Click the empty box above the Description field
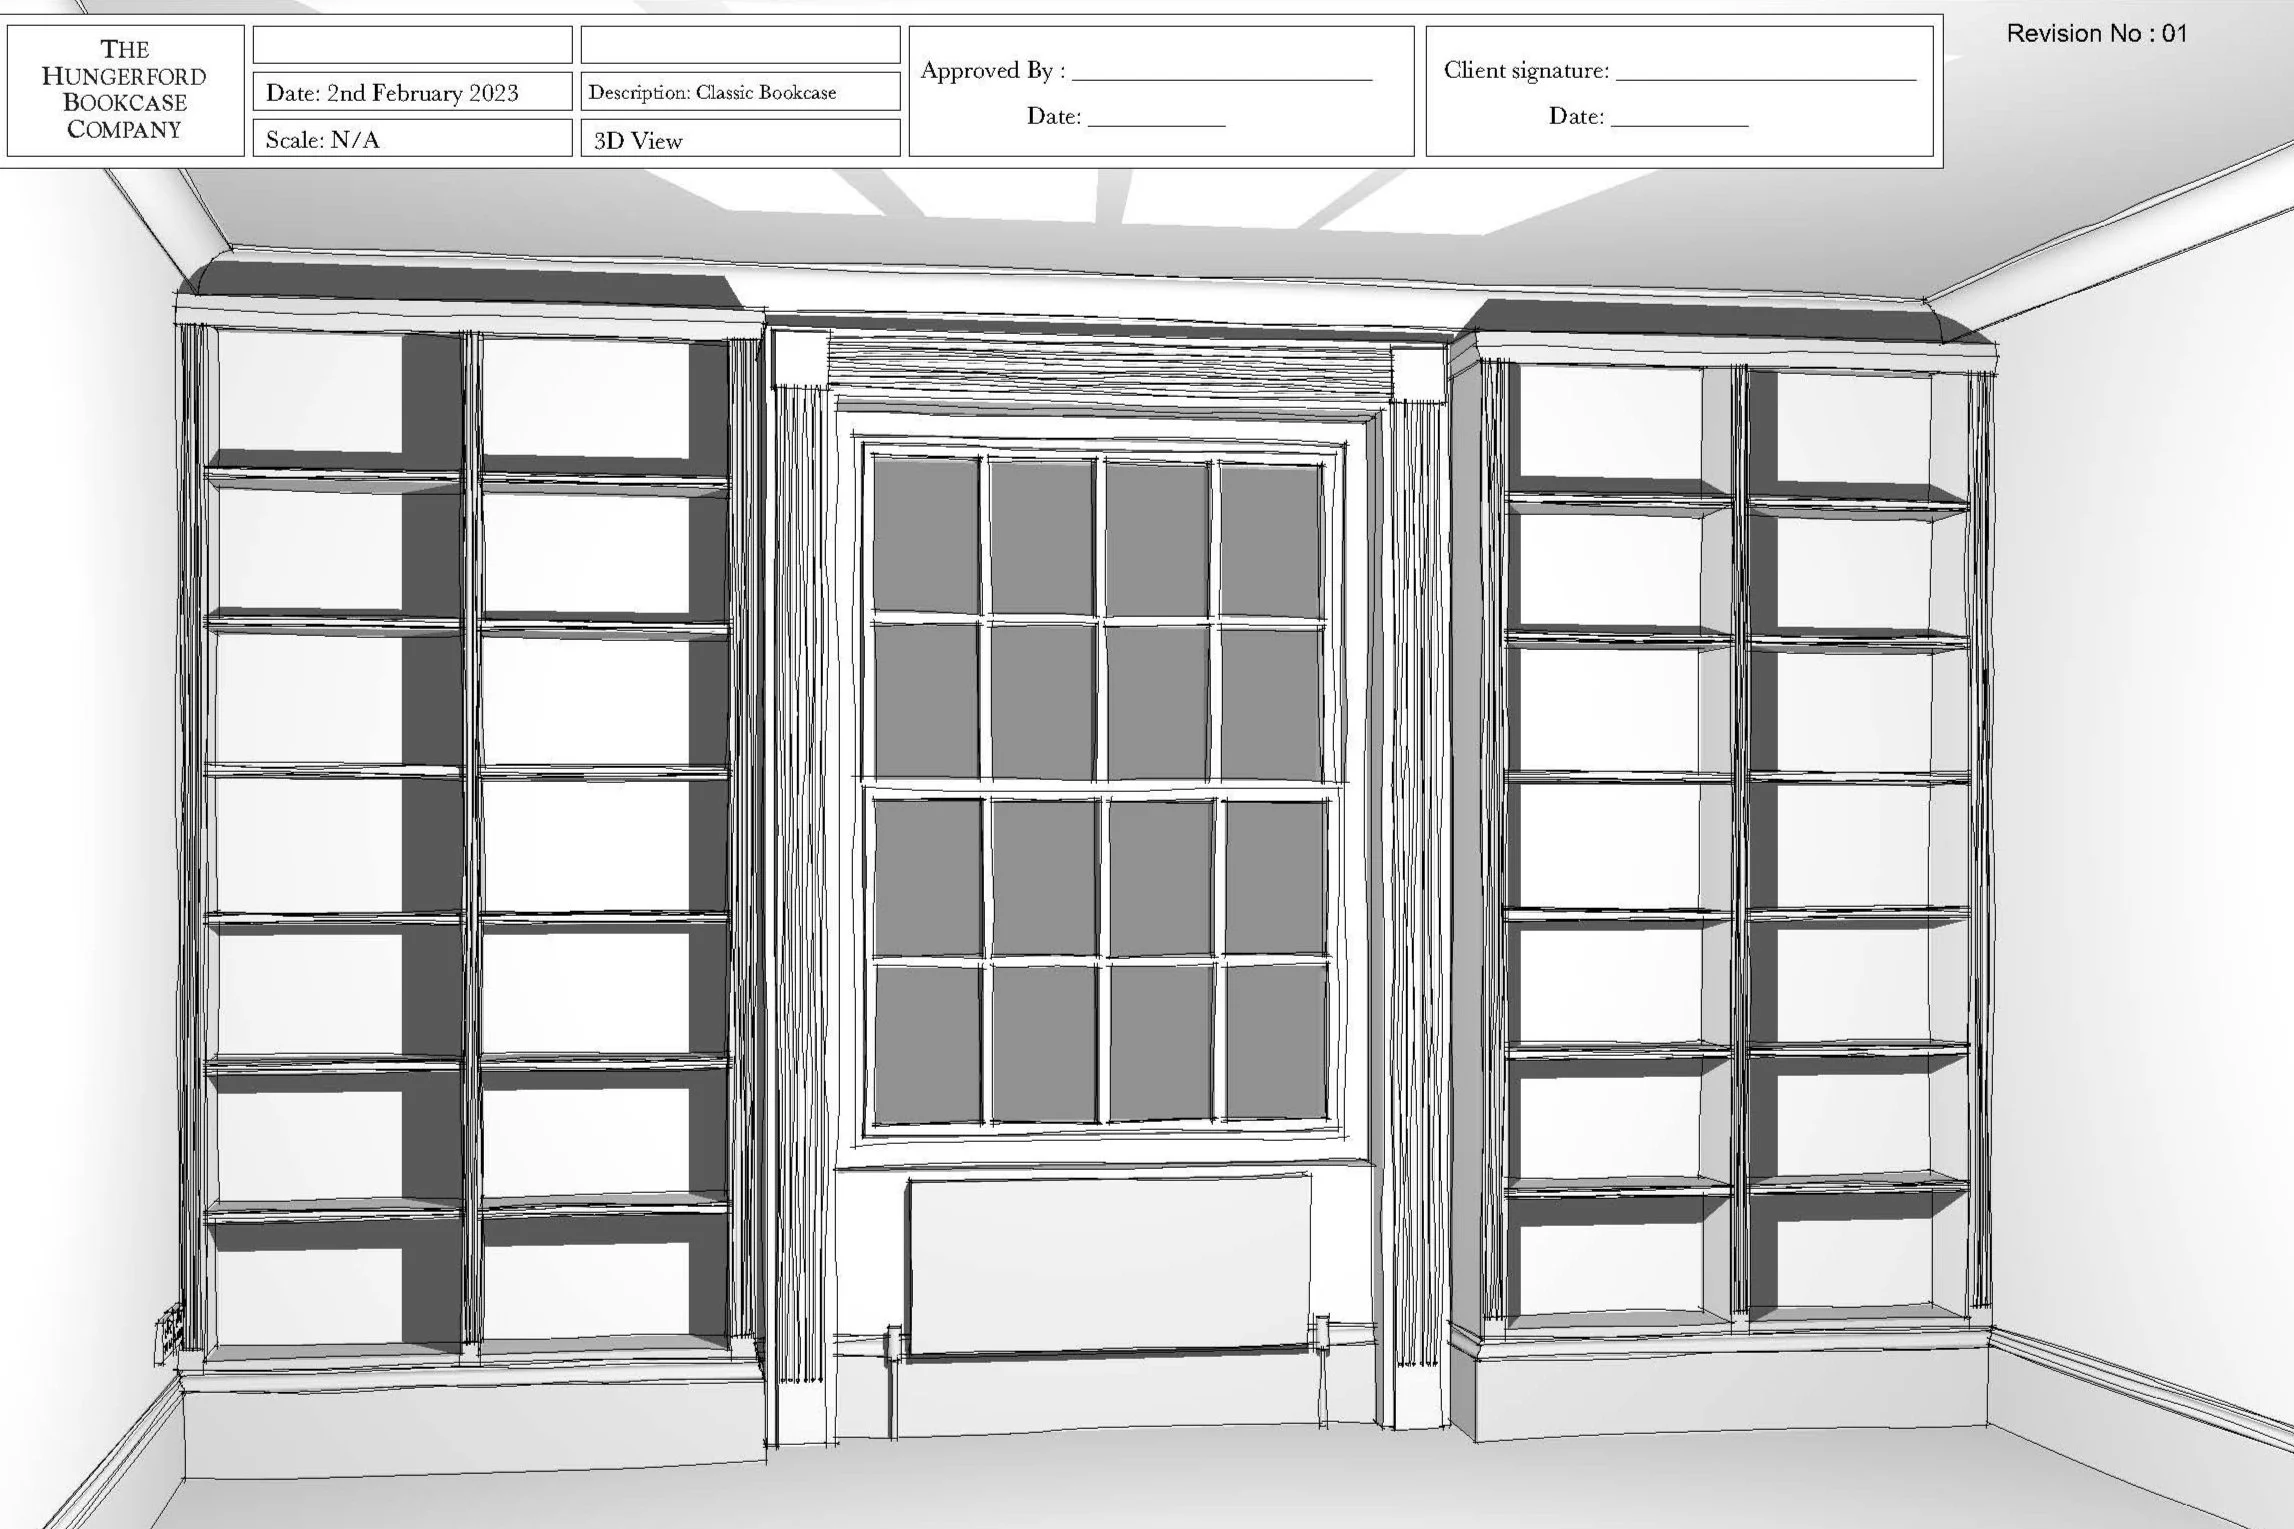2294x1529 pixels. coord(740,45)
